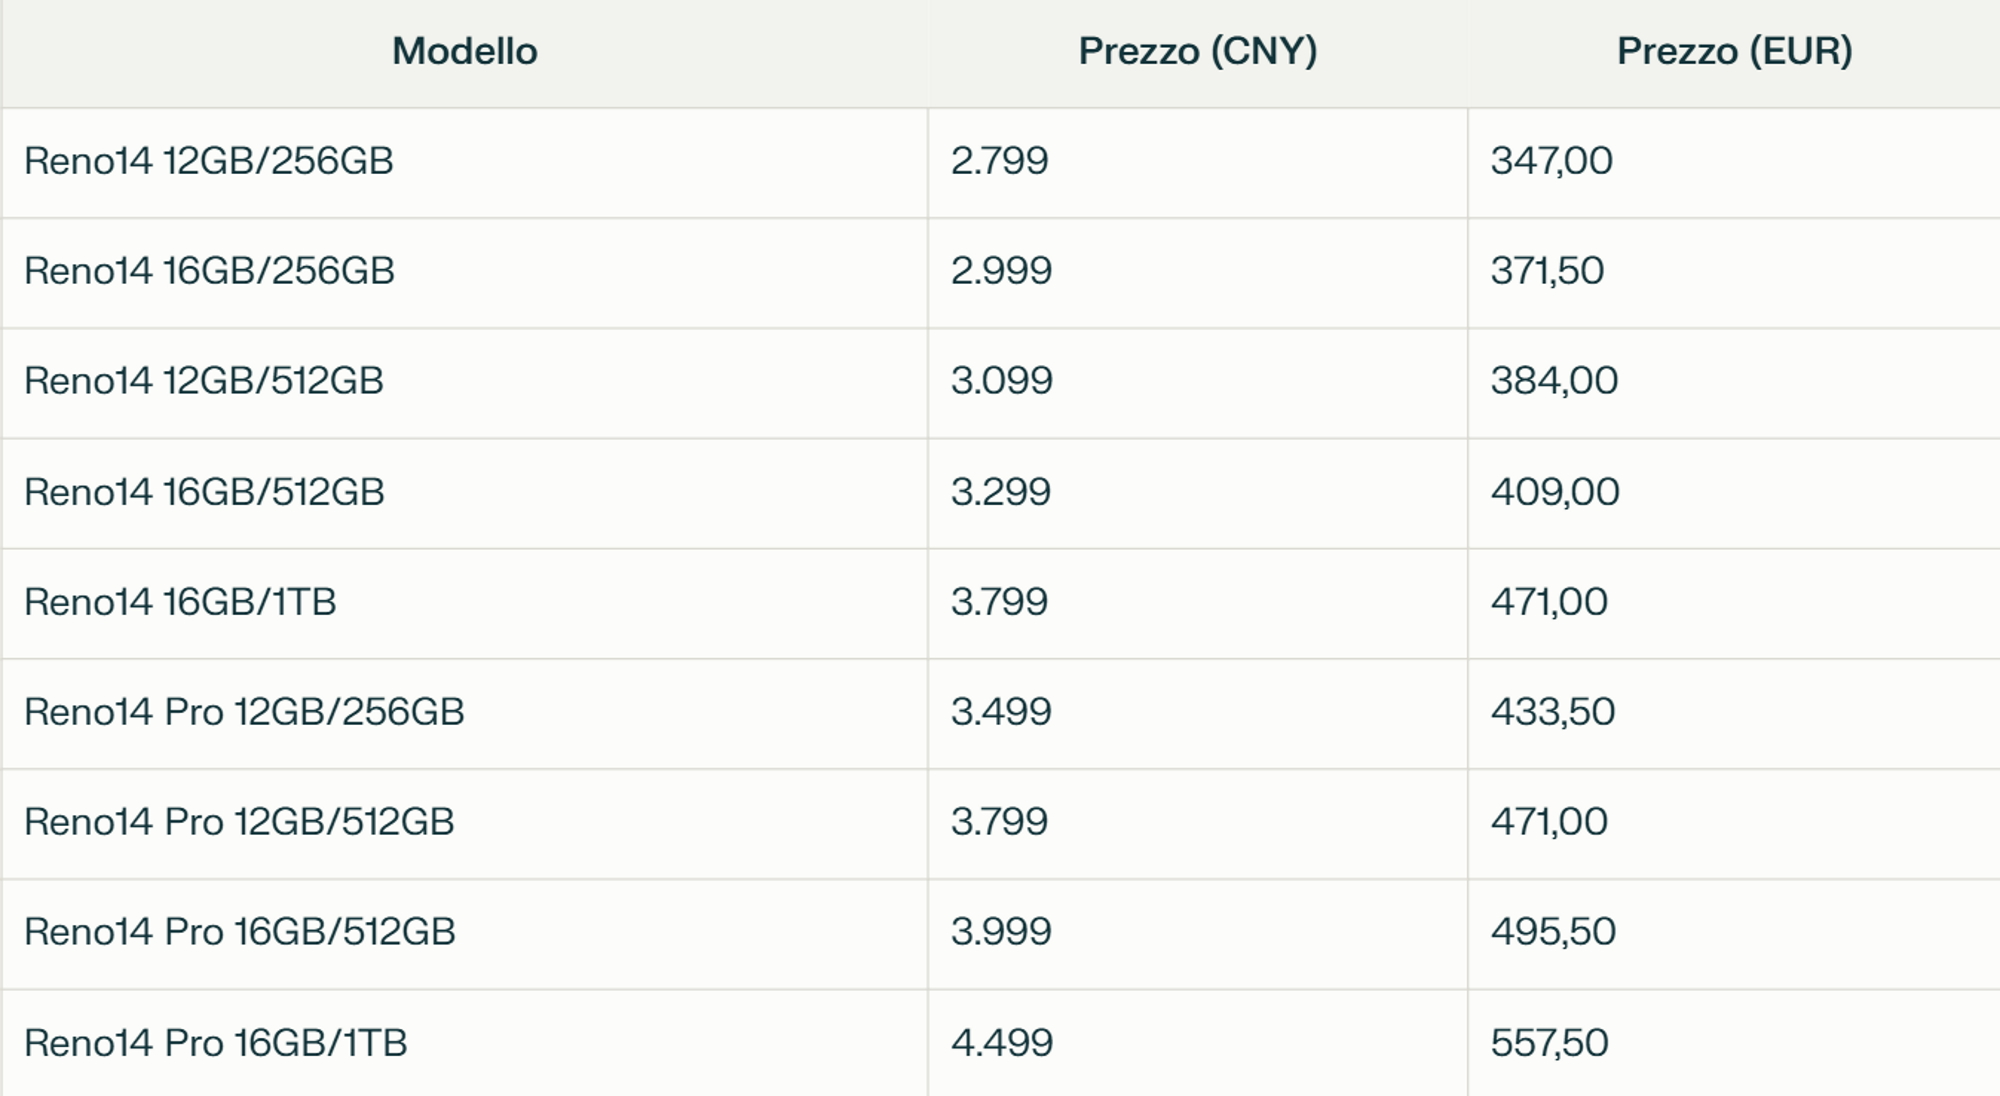Click the 557,50 EUR price cell
Viewport: 2000px width, 1096px height.
[x=1734, y=1044]
